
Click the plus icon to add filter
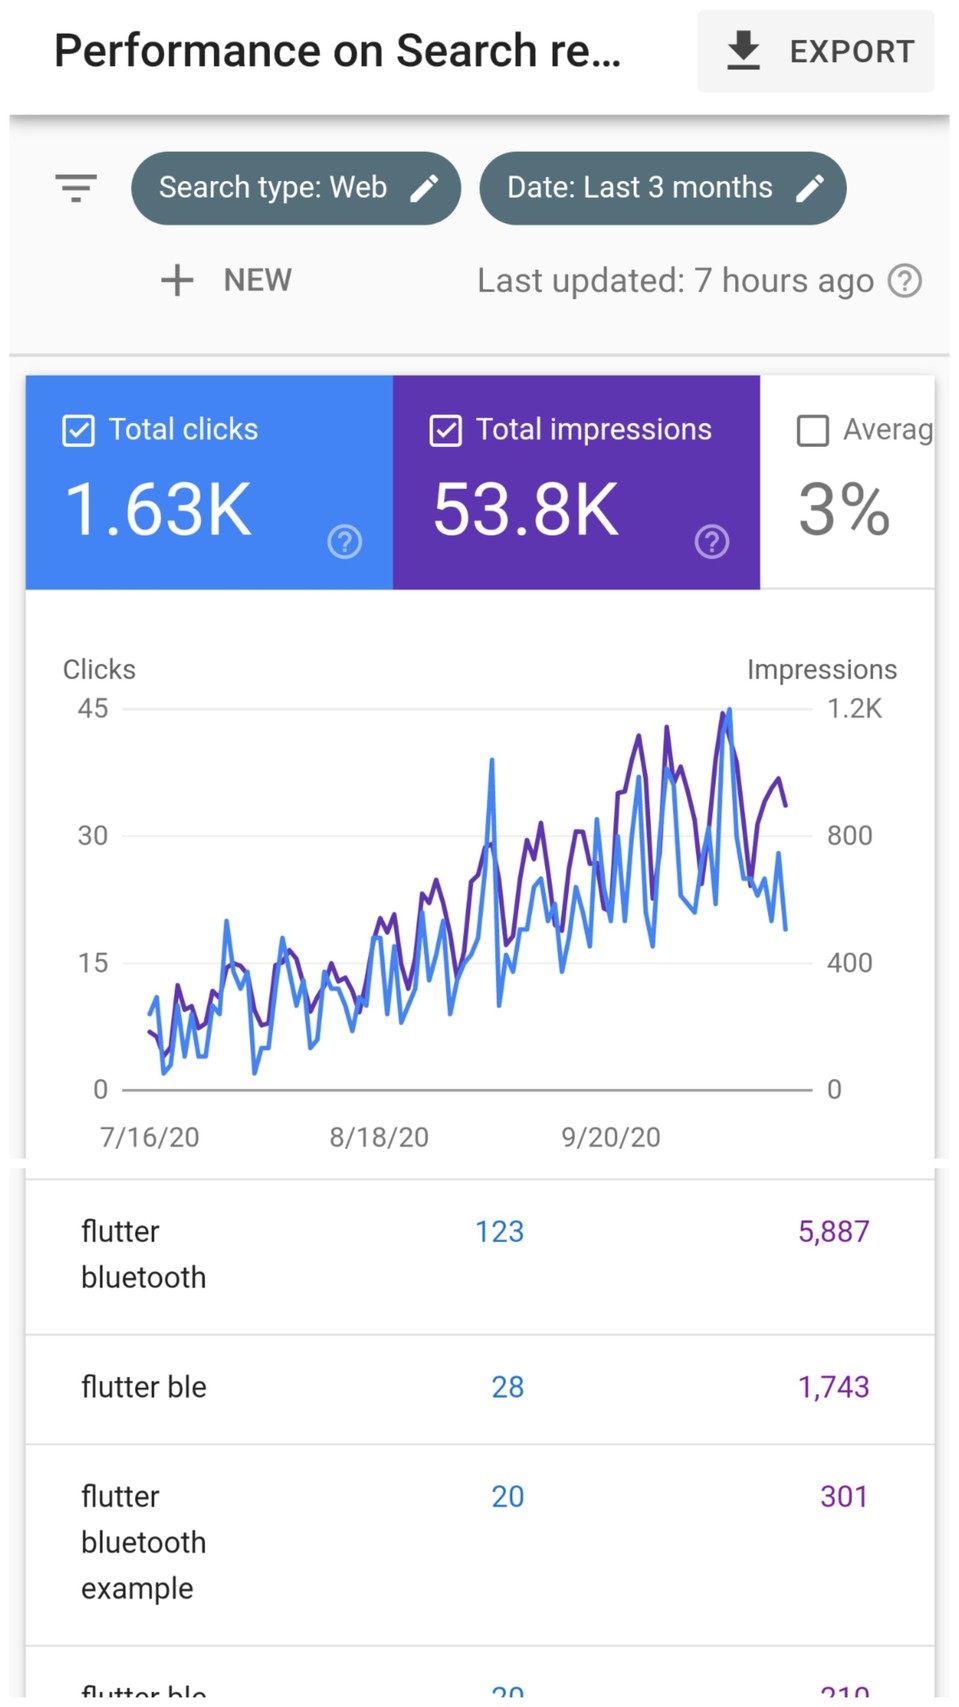tap(177, 280)
